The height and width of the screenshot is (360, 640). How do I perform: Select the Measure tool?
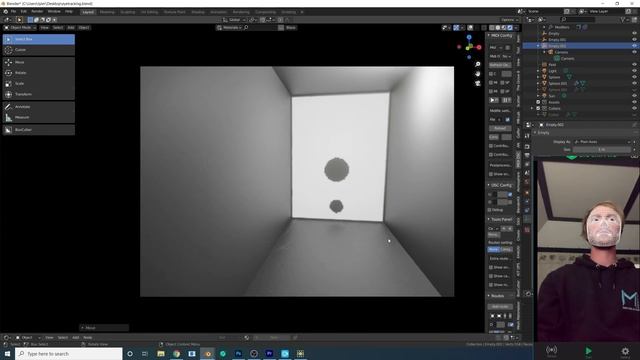point(38,117)
